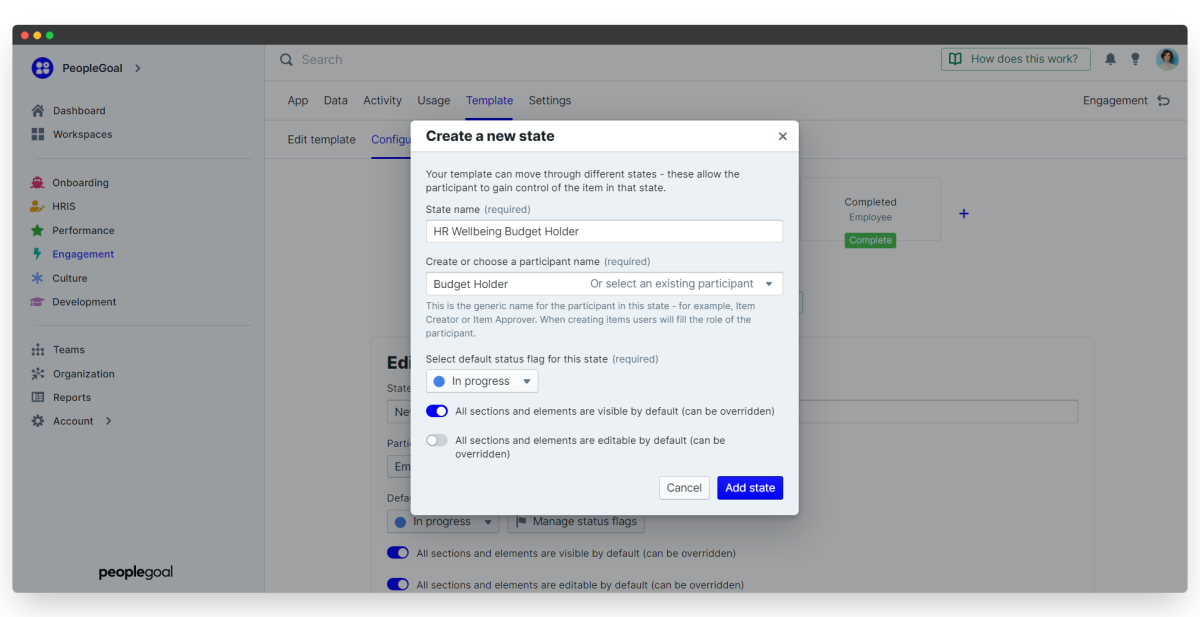This screenshot has height=617, width=1200.
Task: Open Reports in the sidebar
Action: click(72, 397)
